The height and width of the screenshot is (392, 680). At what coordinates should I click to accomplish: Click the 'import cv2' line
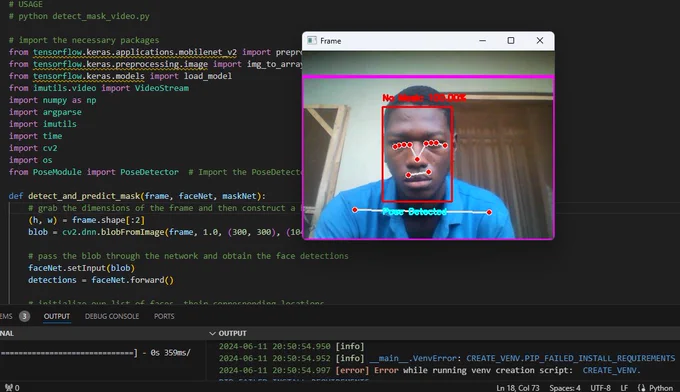33,148
